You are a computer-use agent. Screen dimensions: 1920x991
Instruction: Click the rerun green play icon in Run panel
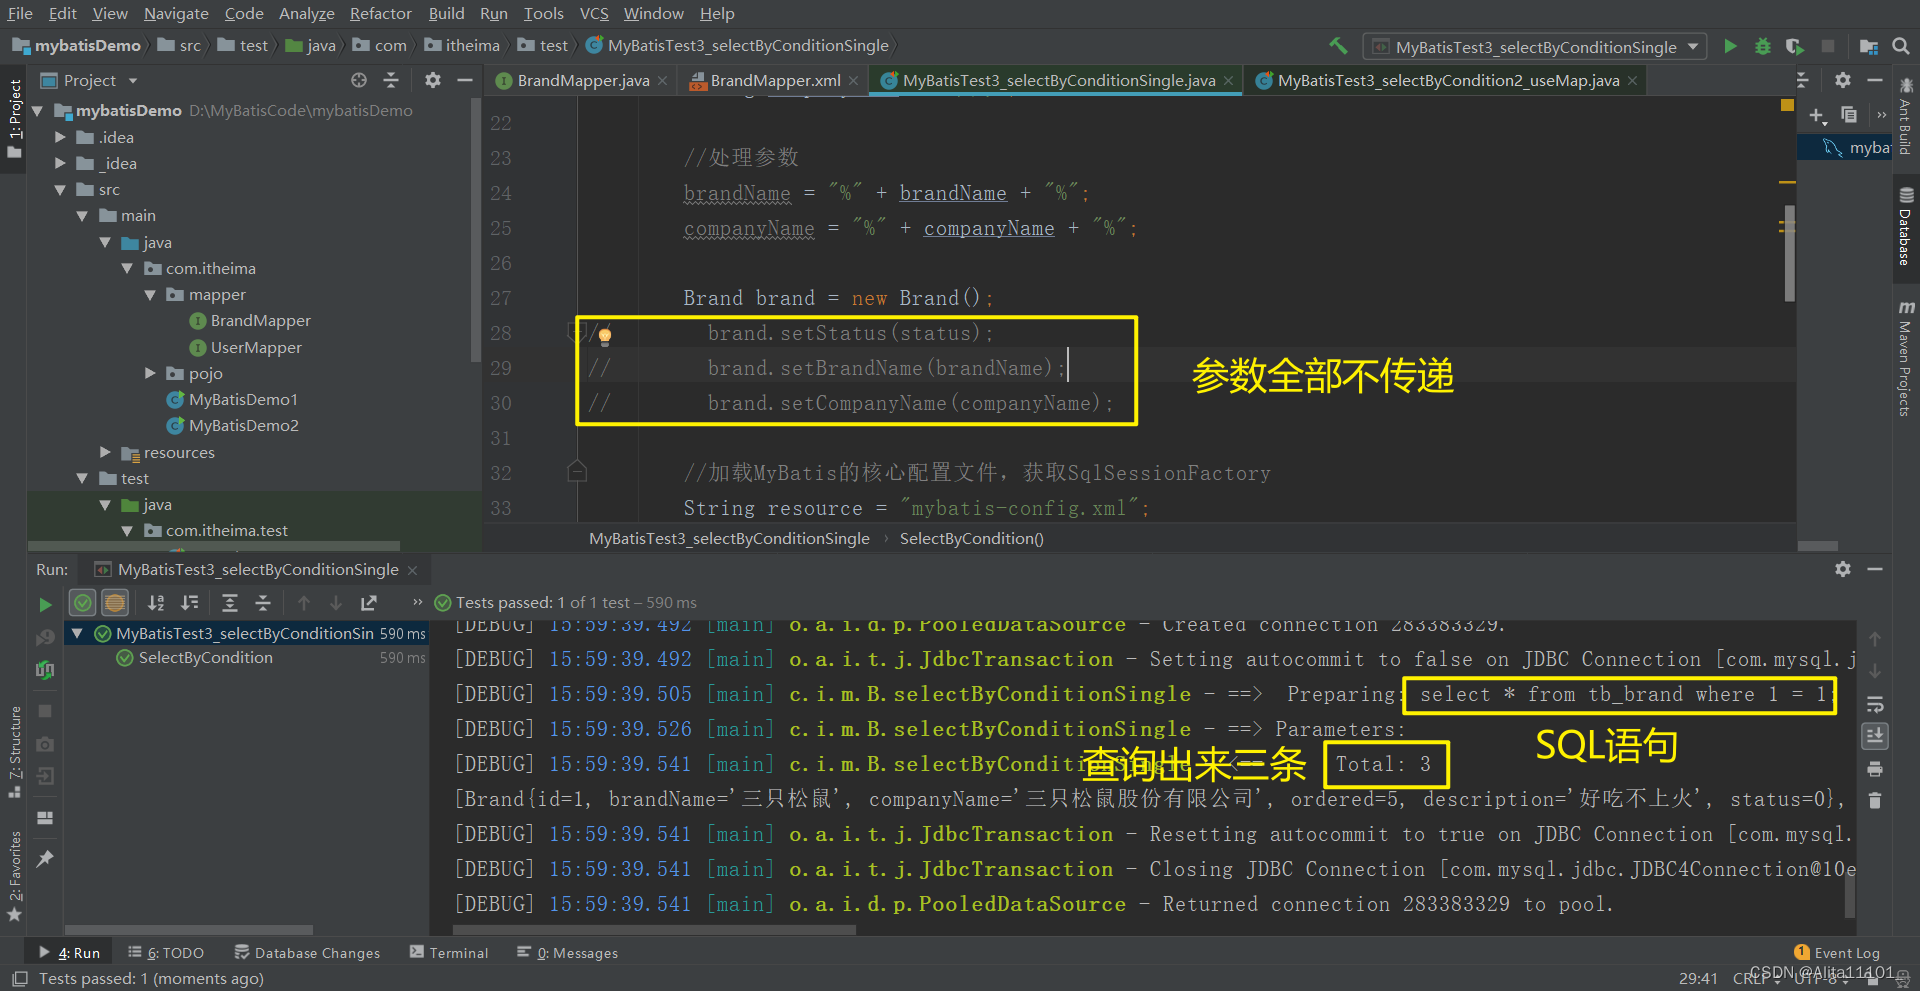click(x=45, y=604)
